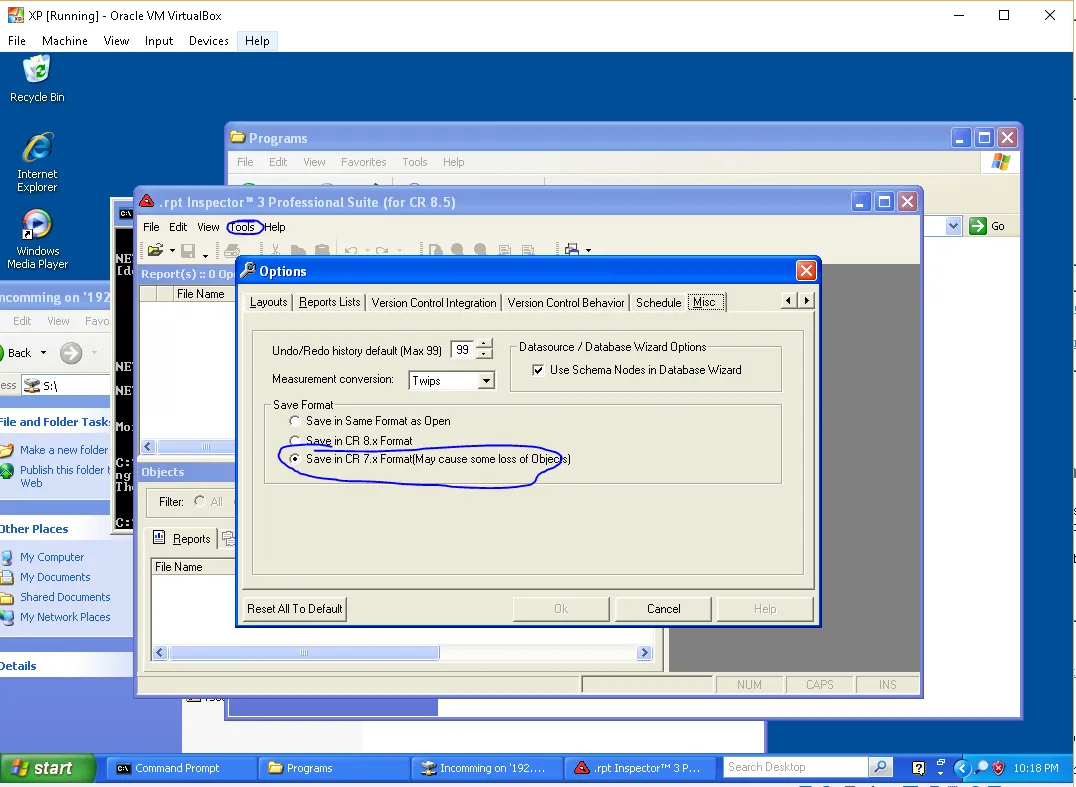Click the Search Desktop input field

796,767
